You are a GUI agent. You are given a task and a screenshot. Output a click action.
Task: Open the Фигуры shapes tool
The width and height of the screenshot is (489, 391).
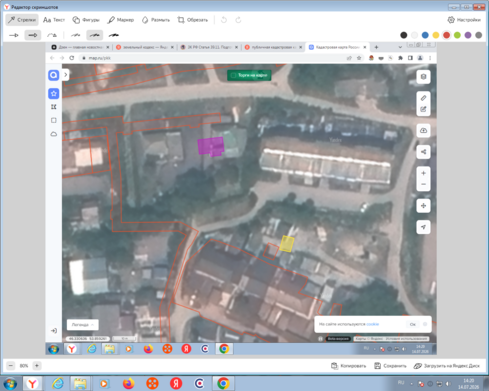86,20
